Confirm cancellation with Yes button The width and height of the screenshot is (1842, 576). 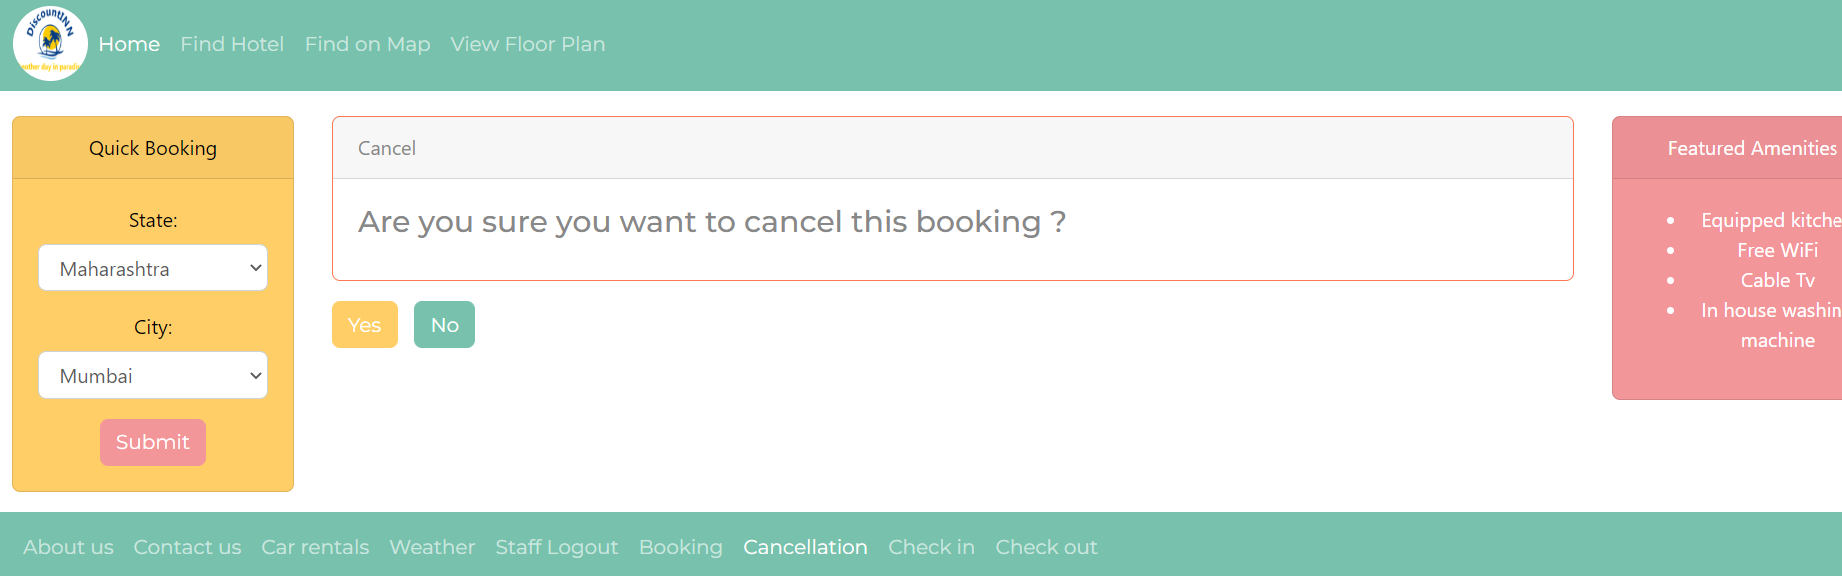[x=364, y=325]
